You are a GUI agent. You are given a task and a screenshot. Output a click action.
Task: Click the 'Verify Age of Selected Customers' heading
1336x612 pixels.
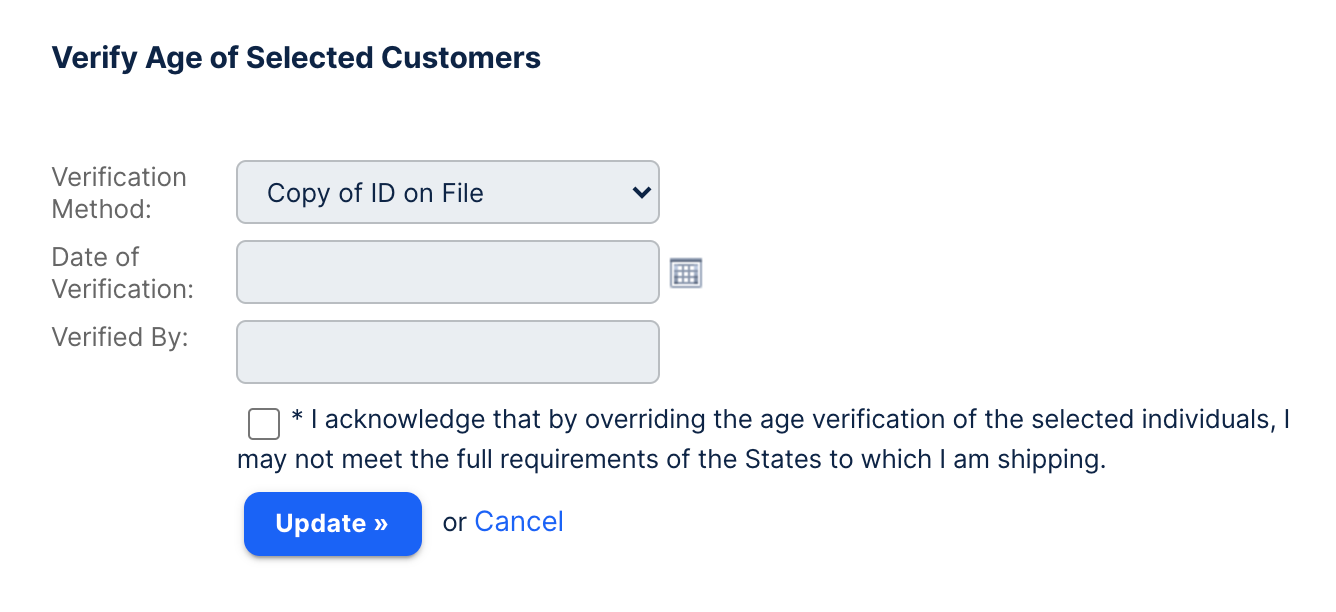pyautogui.click(x=296, y=58)
